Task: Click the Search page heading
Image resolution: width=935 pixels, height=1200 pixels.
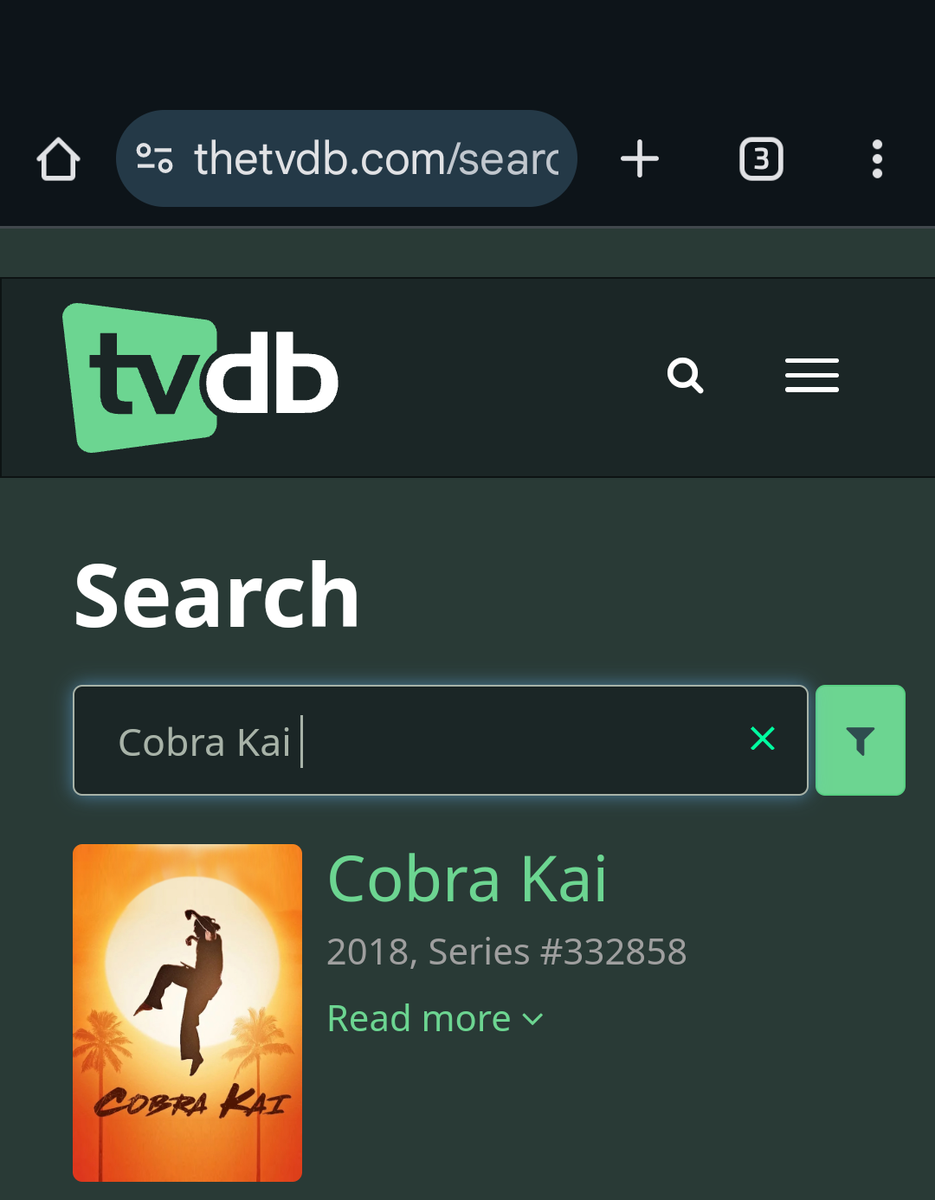Action: [x=217, y=595]
